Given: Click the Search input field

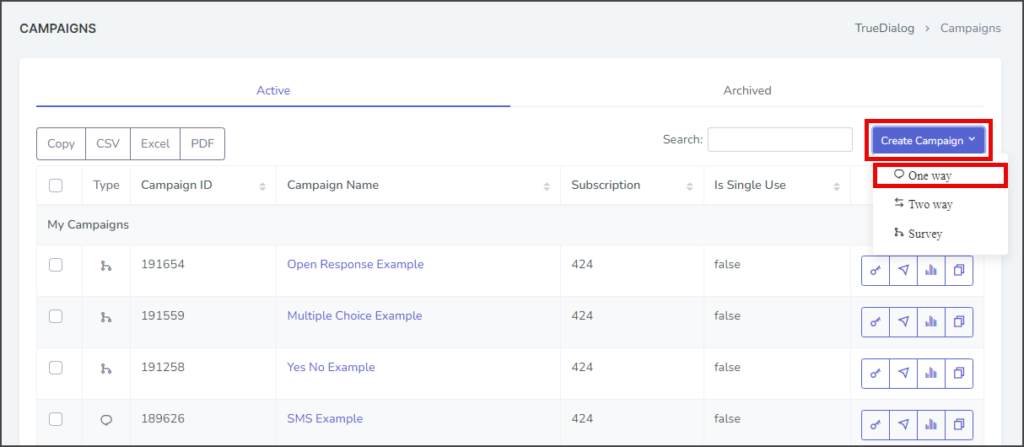Looking at the screenshot, I should (780, 139).
